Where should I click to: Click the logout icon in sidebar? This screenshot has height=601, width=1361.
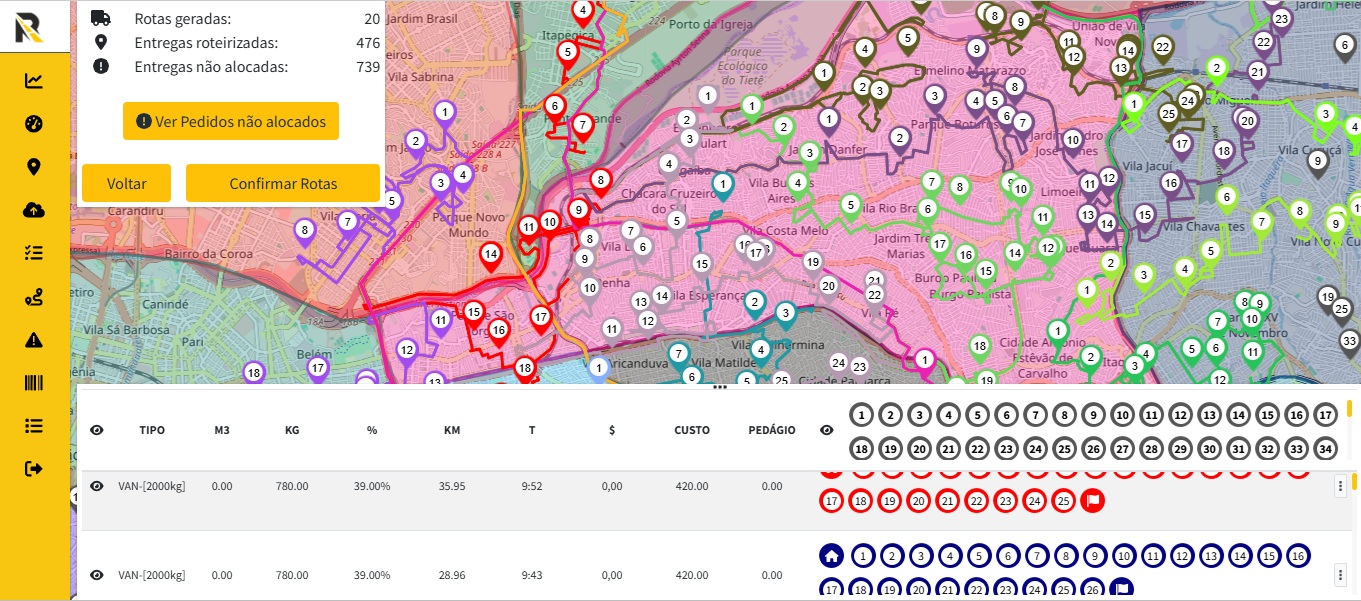[34, 469]
